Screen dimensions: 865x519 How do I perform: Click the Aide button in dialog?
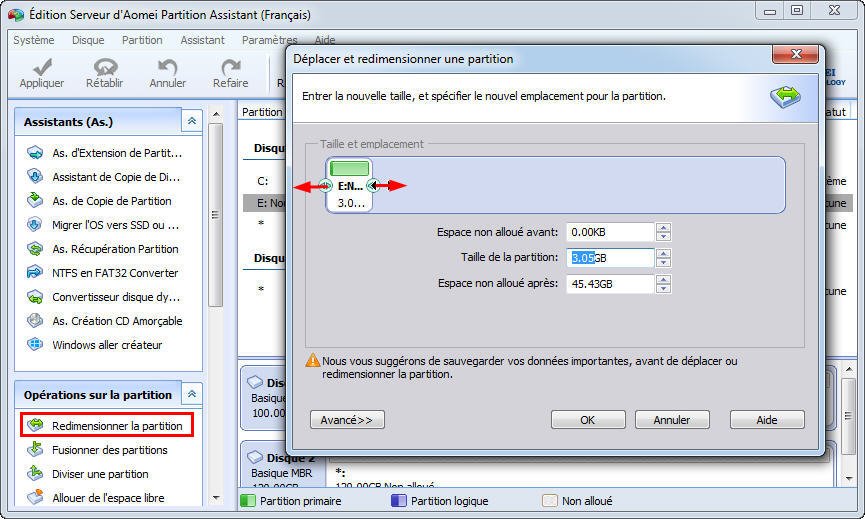pyautogui.click(x=767, y=420)
